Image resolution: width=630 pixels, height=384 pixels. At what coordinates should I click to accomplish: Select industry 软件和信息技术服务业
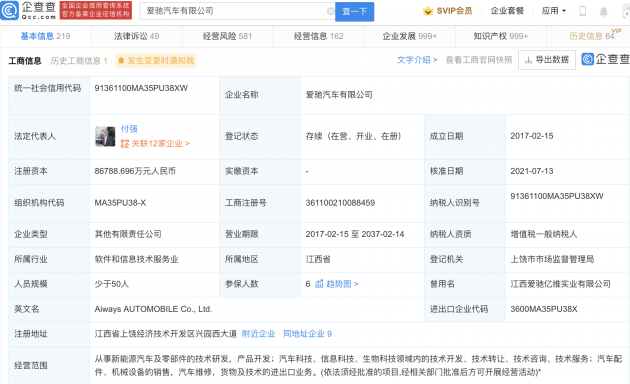click(x=136, y=259)
